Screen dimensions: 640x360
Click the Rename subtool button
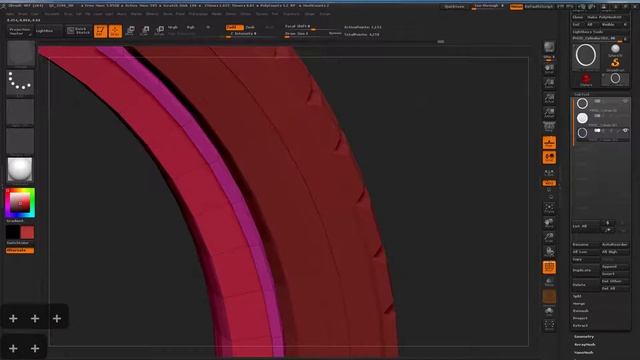[586, 244]
